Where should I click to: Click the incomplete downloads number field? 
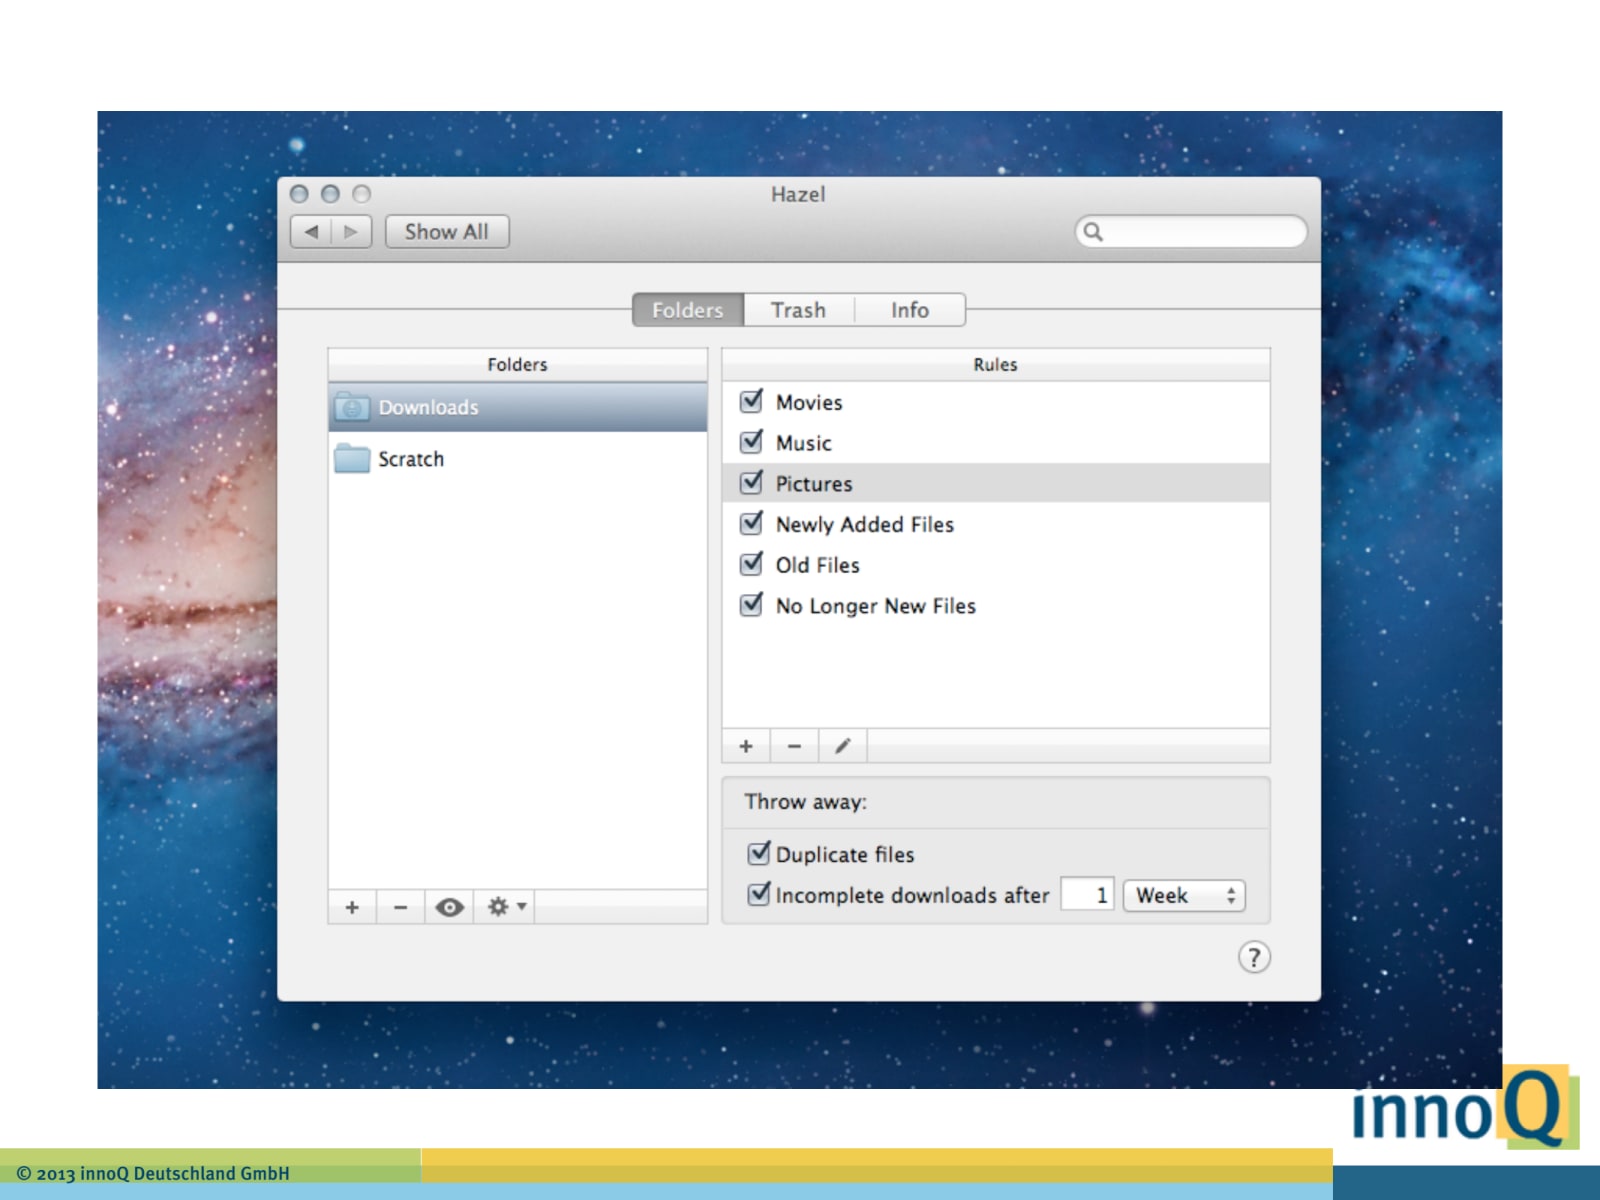point(1088,895)
